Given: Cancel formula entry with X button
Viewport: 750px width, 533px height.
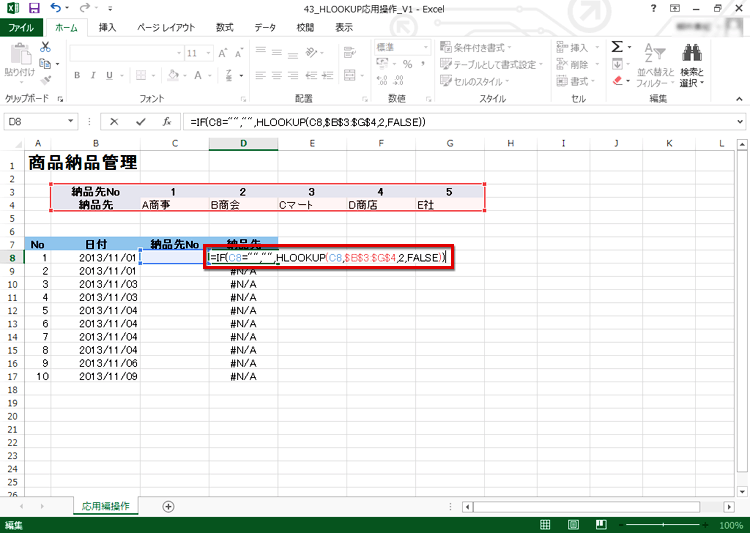Looking at the screenshot, I should (x=114, y=122).
